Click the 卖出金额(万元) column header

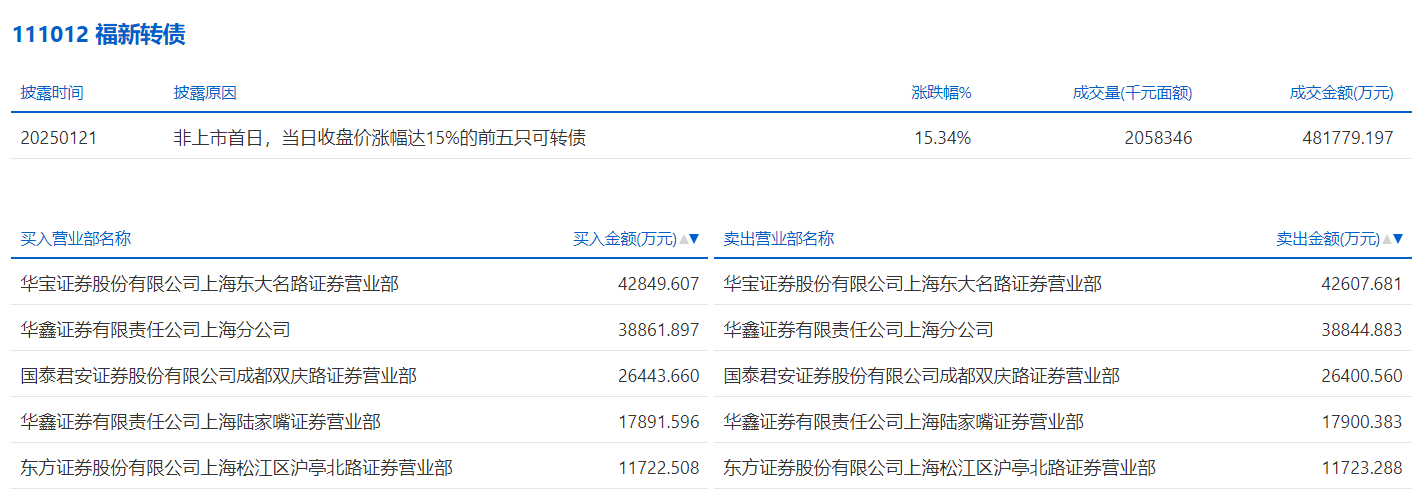point(1328,239)
